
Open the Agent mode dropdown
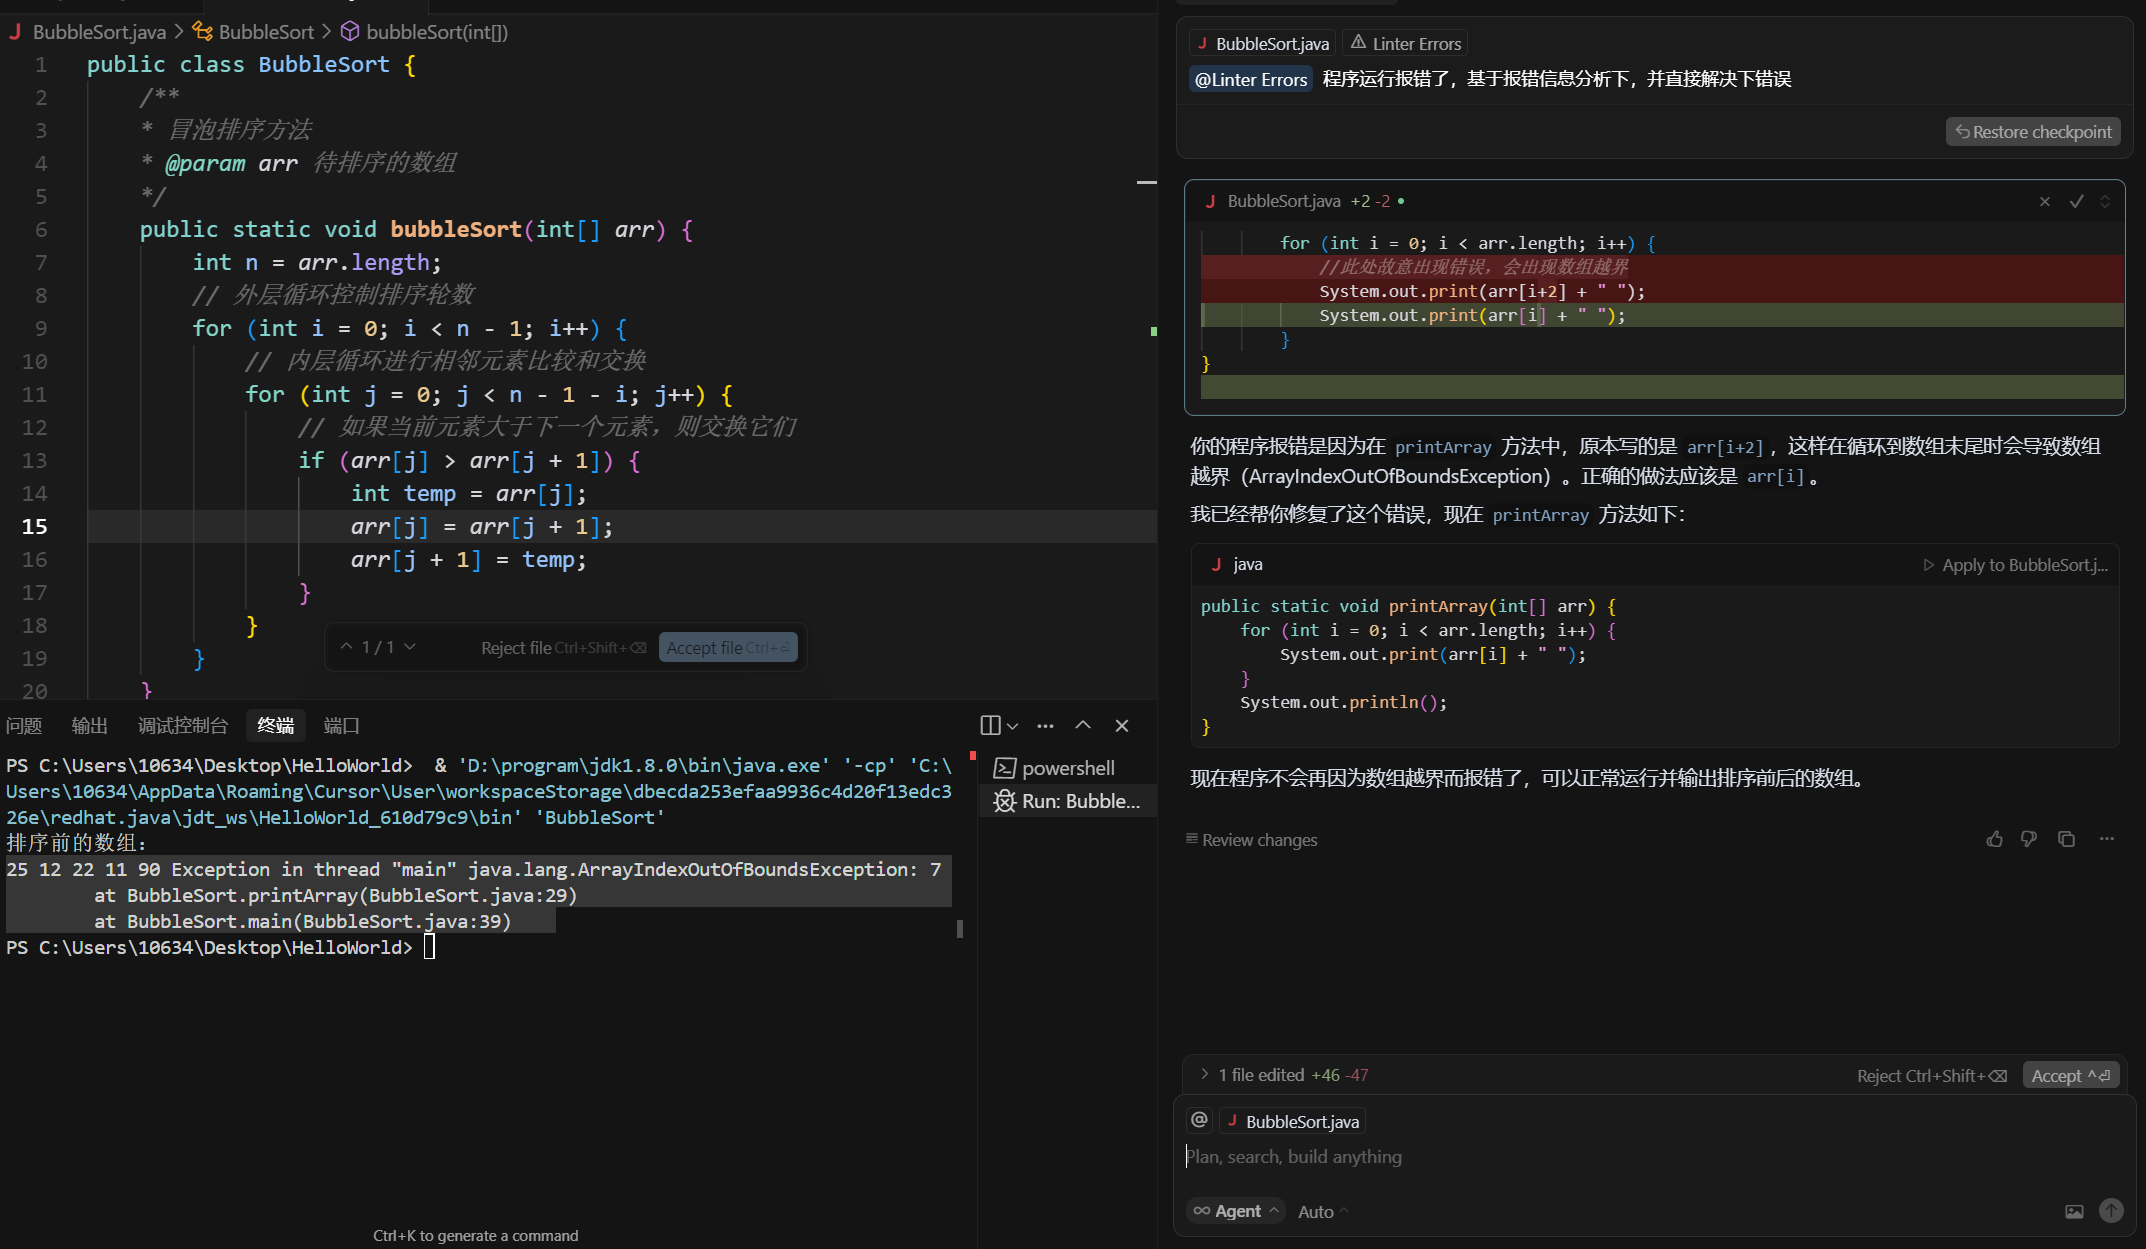[1237, 1211]
